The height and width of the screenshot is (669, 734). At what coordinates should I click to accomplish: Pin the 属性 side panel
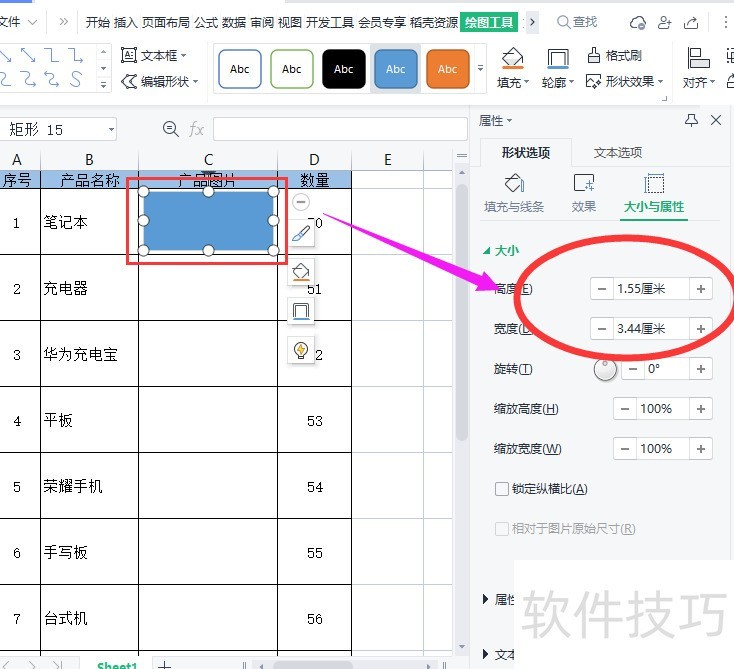(x=691, y=120)
